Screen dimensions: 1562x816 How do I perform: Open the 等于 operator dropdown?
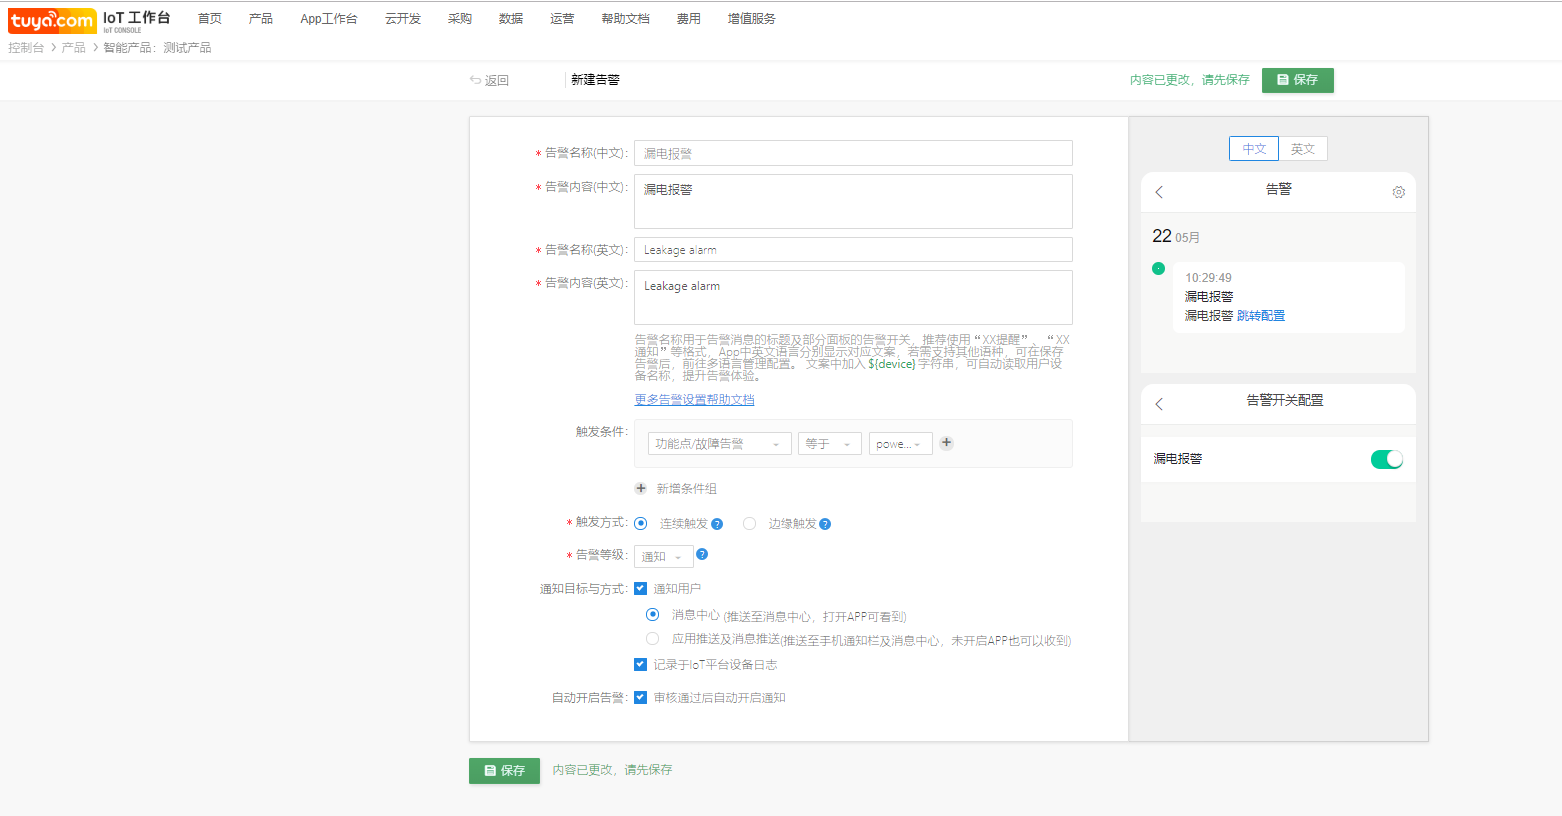(x=830, y=443)
